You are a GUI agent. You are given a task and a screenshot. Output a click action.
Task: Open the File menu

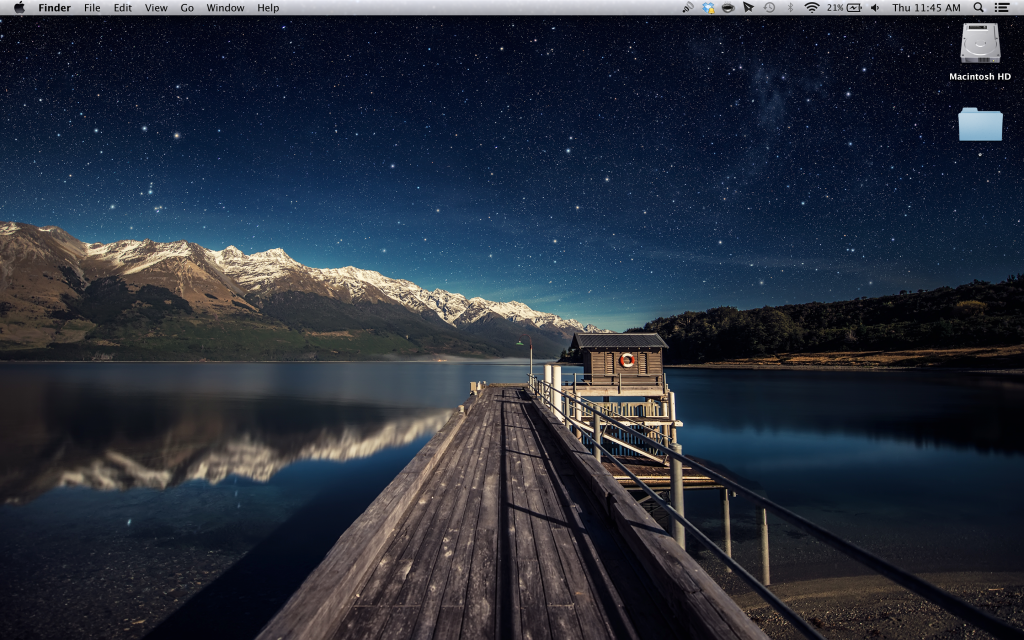(x=92, y=8)
